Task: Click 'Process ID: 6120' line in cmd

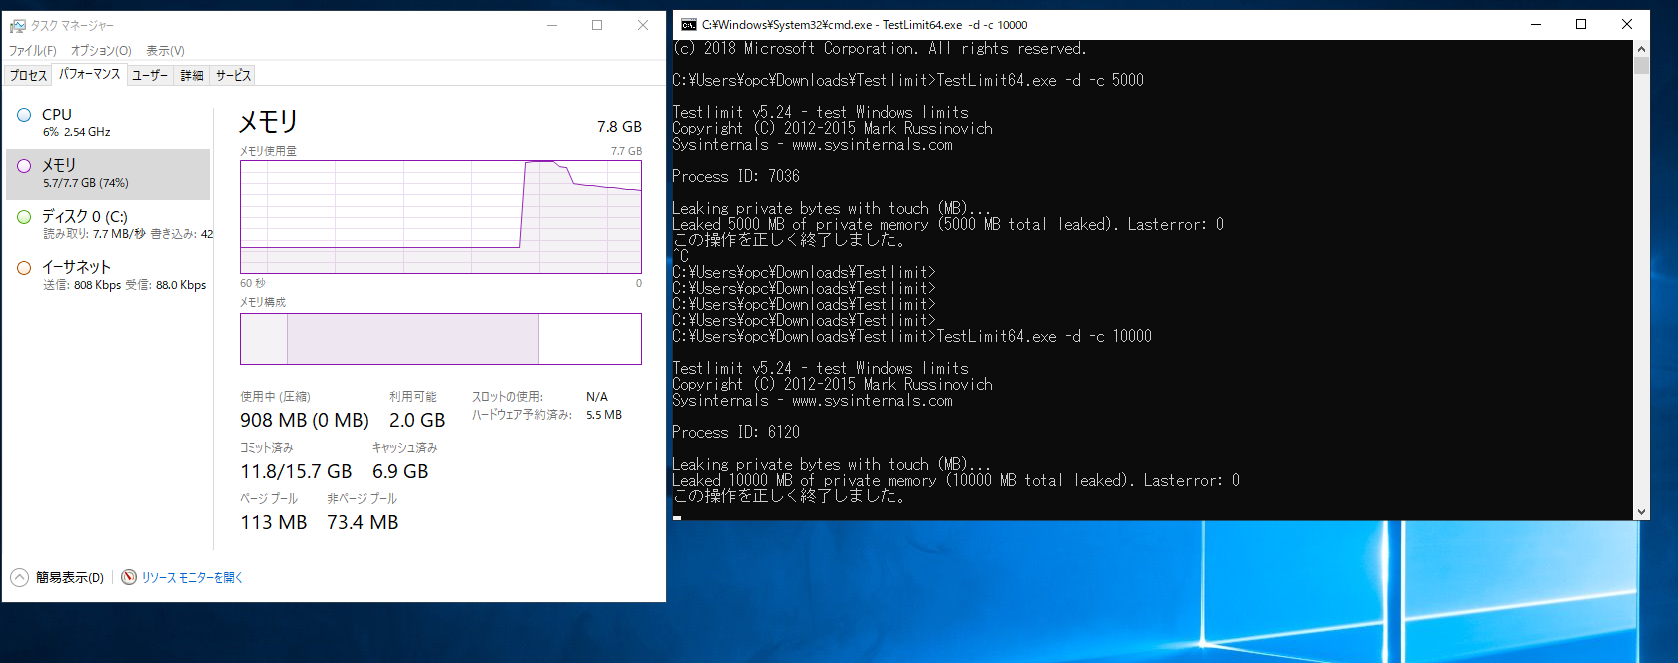Action: pos(736,432)
